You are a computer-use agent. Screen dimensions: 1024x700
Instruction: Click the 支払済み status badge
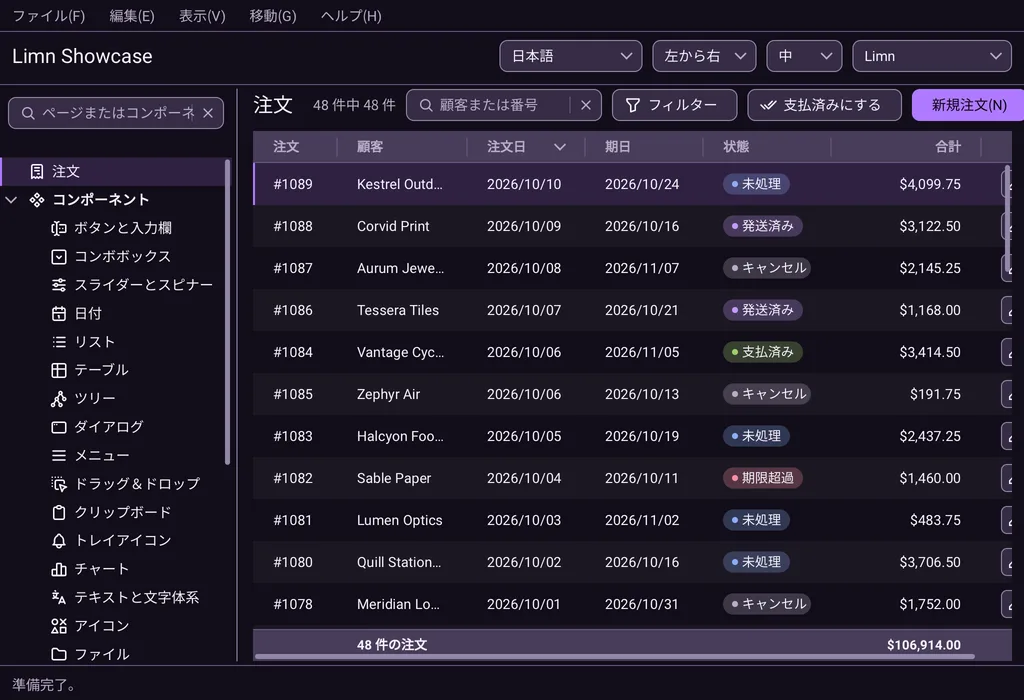click(x=762, y=353)
